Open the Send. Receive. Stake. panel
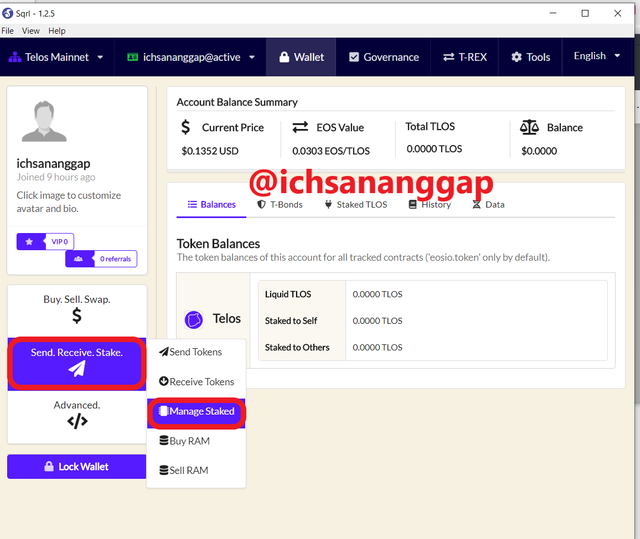This screenshot has width=640, height=539. click(x=77, y=362)
